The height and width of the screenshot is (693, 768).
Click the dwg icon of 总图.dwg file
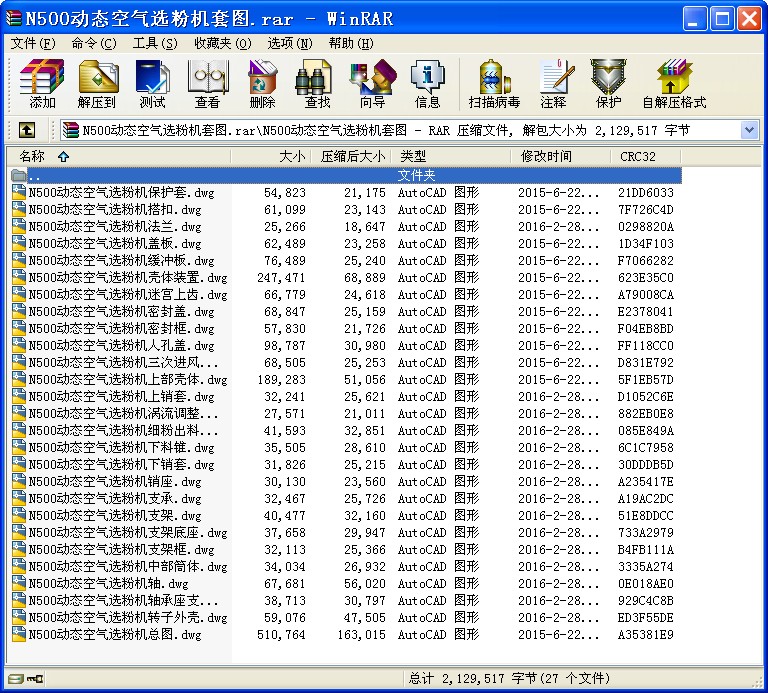tap(19, 634)
